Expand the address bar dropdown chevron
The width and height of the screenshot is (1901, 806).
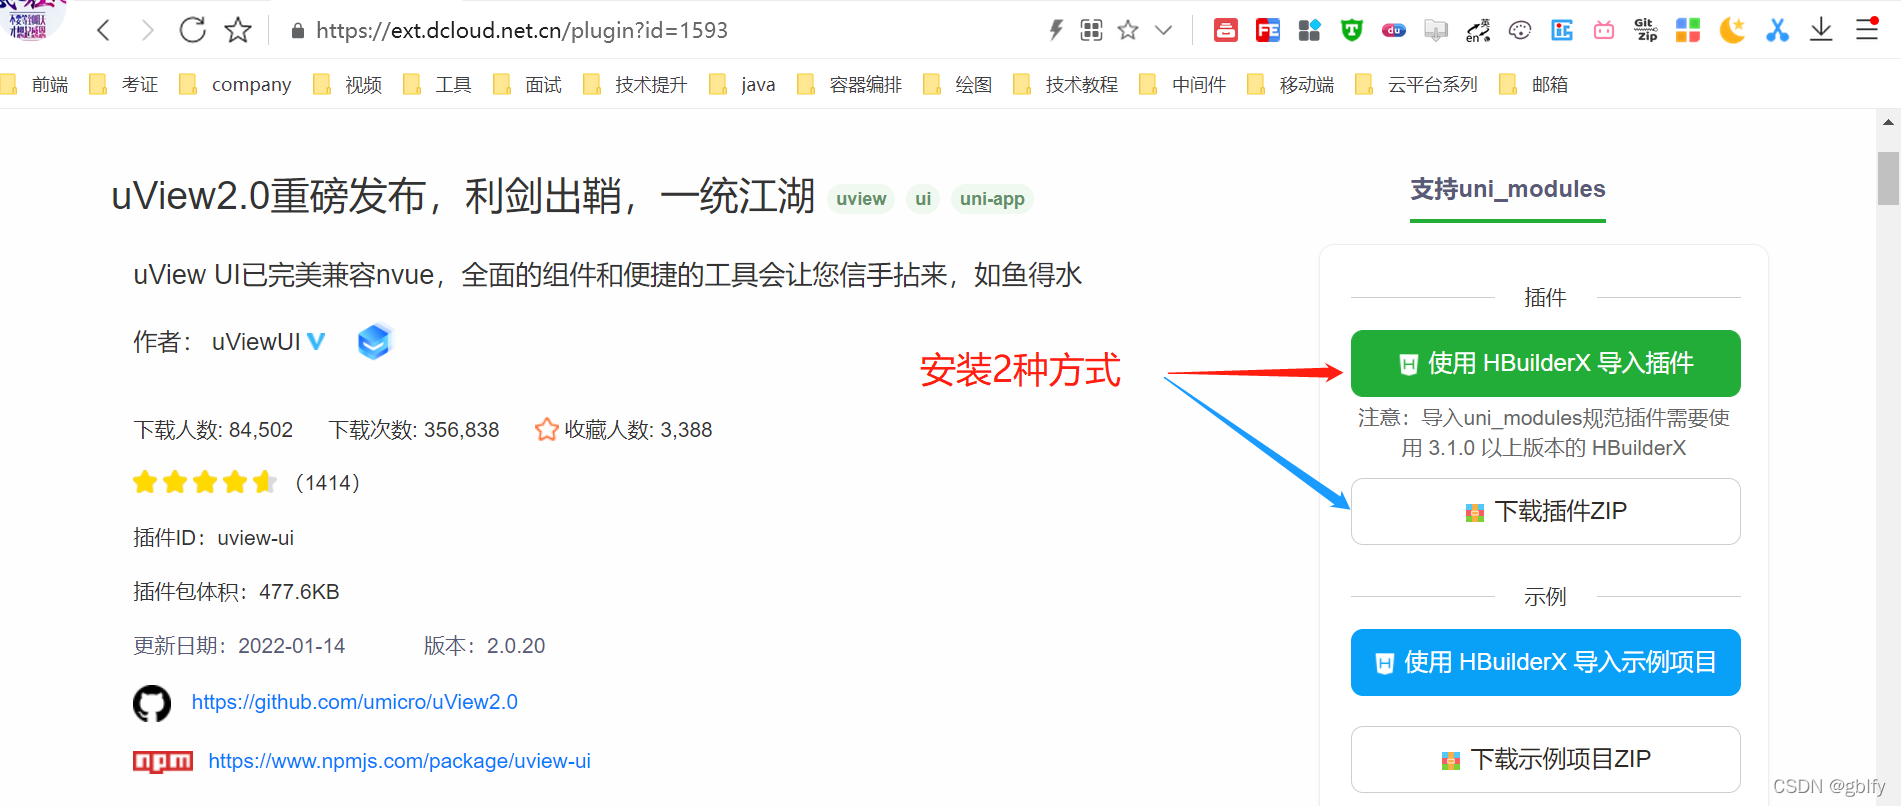[1163, 30]
